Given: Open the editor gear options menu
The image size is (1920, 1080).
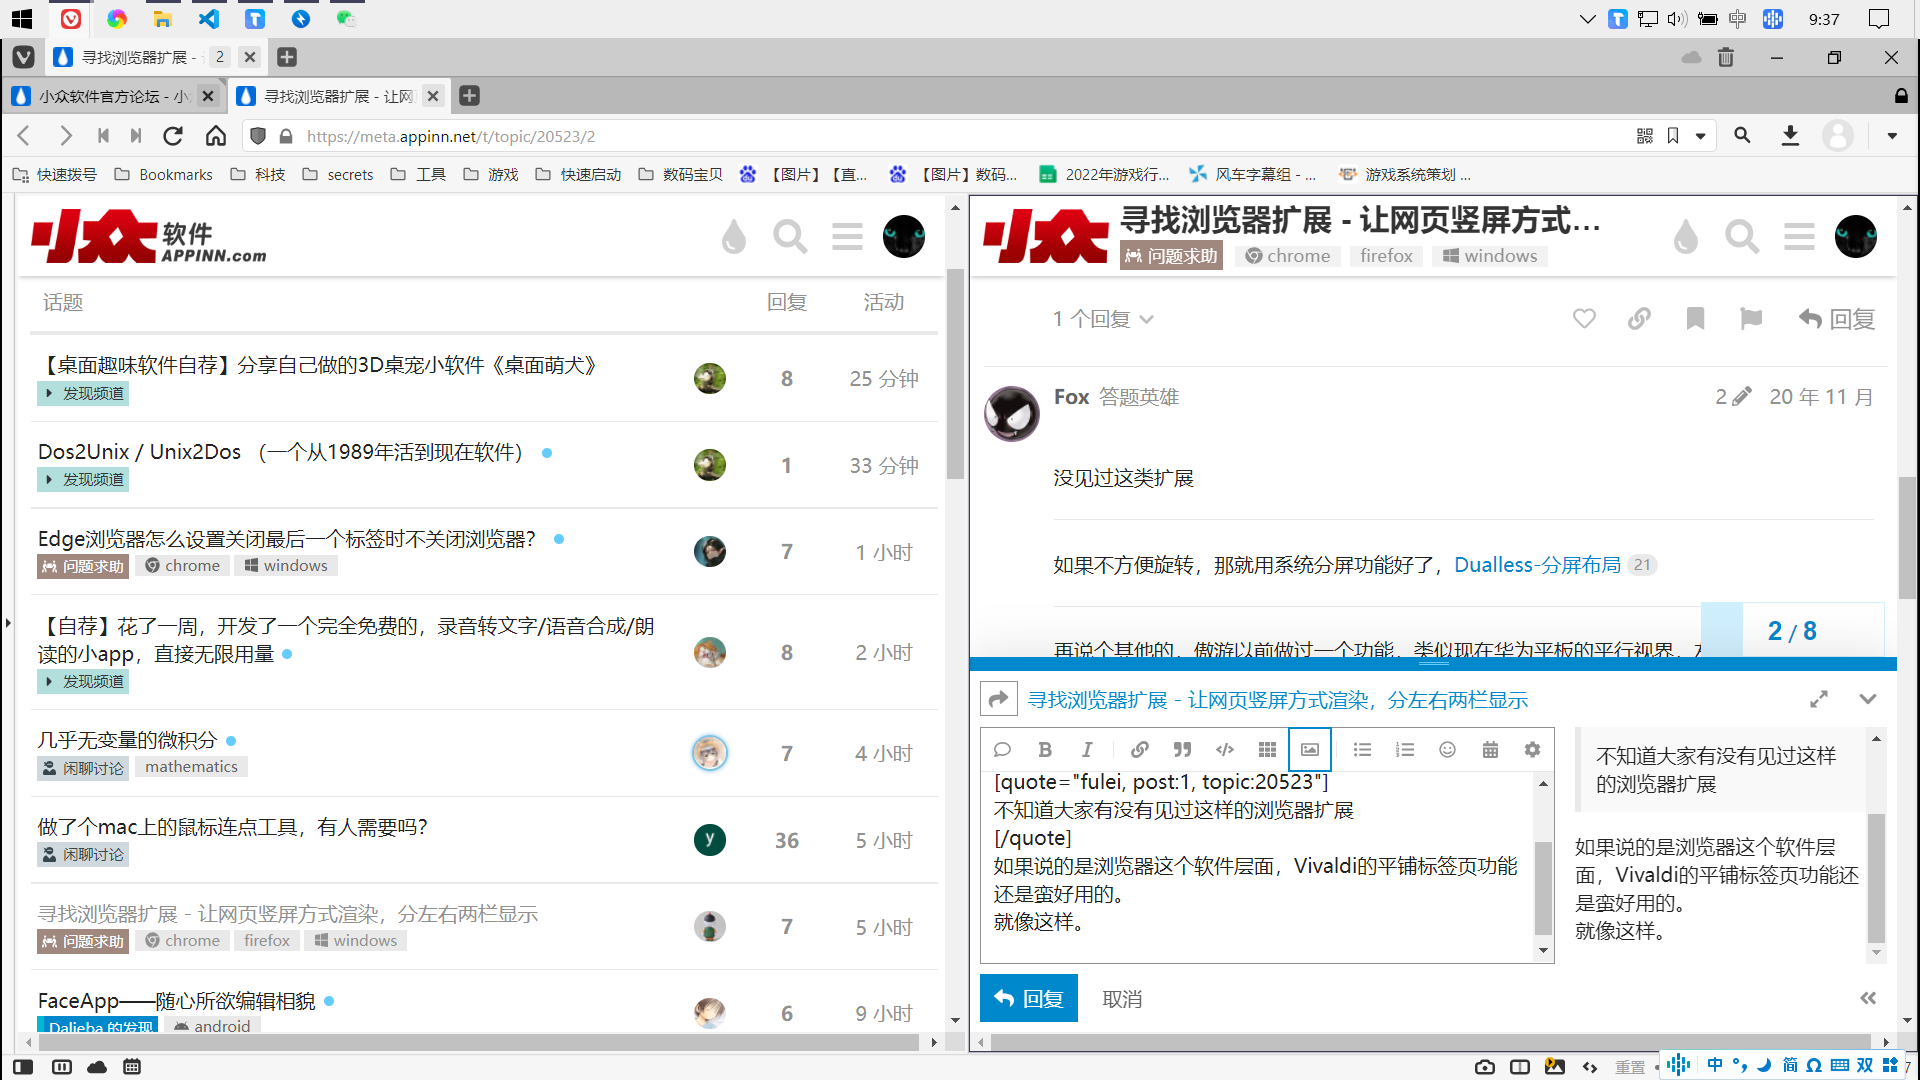Looking at the screenshot, I should tap(1532, 750).
